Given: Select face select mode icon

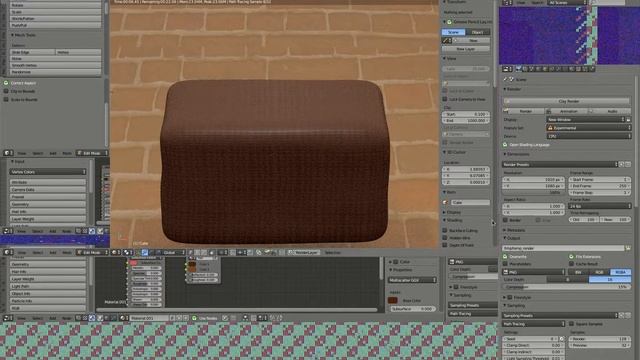Looking at the screenshot, I should [x=204, y=253].
